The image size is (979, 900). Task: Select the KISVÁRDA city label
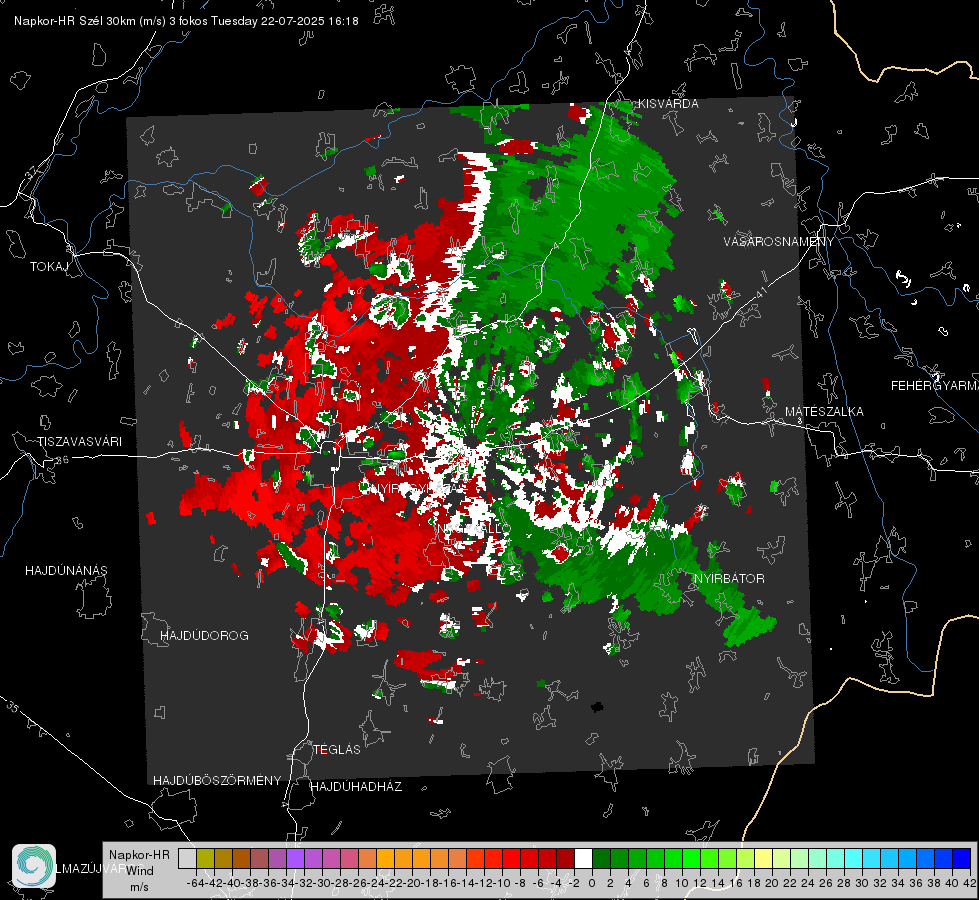point(668,104)
